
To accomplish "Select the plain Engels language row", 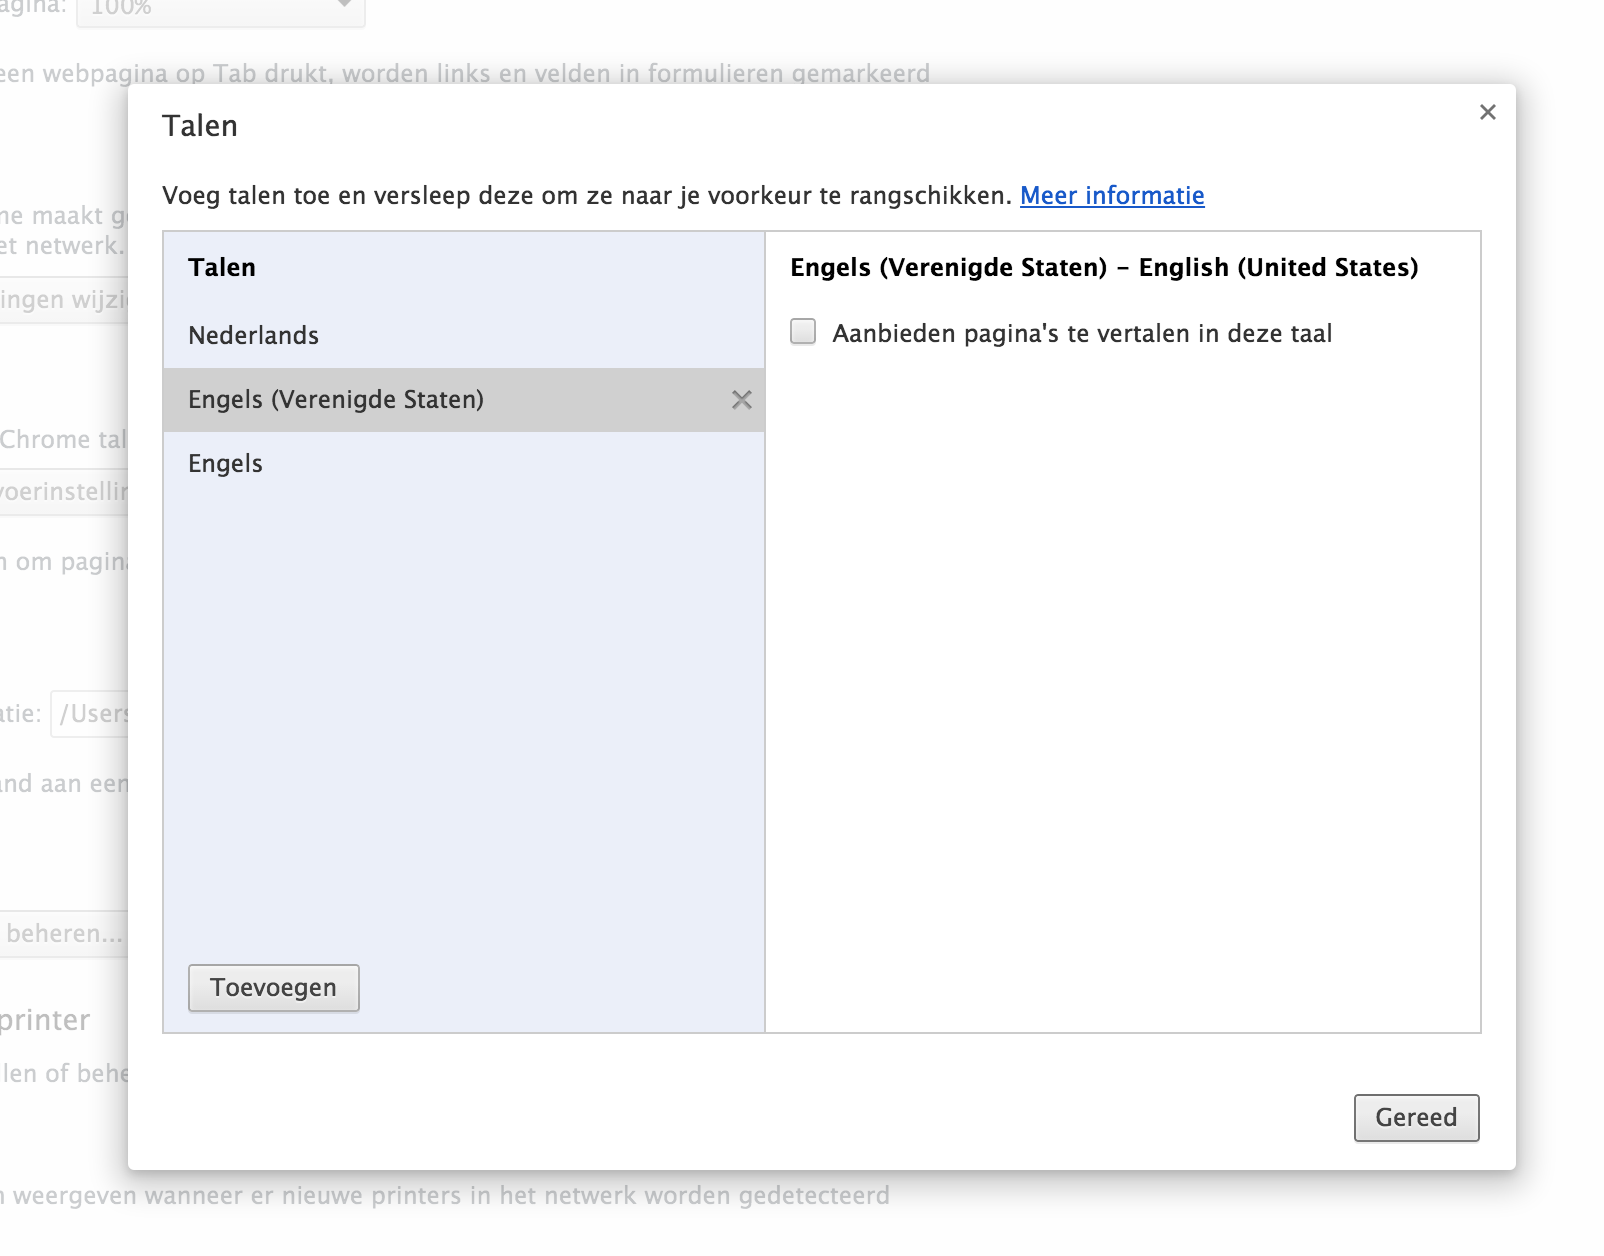I will coord(464,464).
